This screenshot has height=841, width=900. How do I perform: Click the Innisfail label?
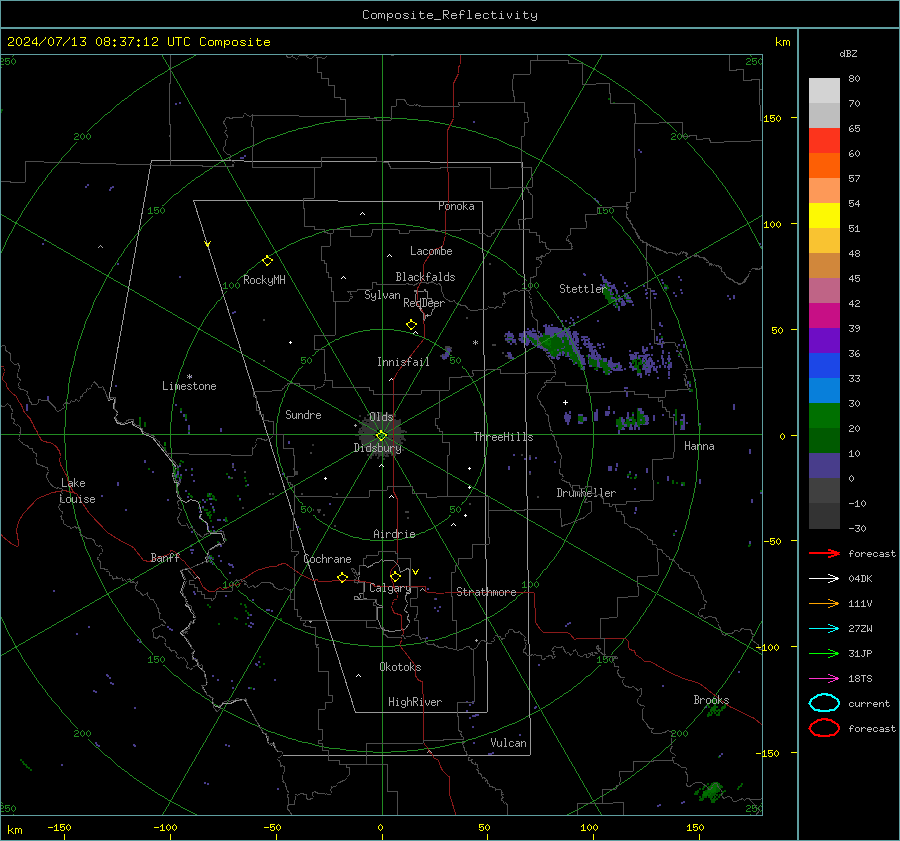403,362
